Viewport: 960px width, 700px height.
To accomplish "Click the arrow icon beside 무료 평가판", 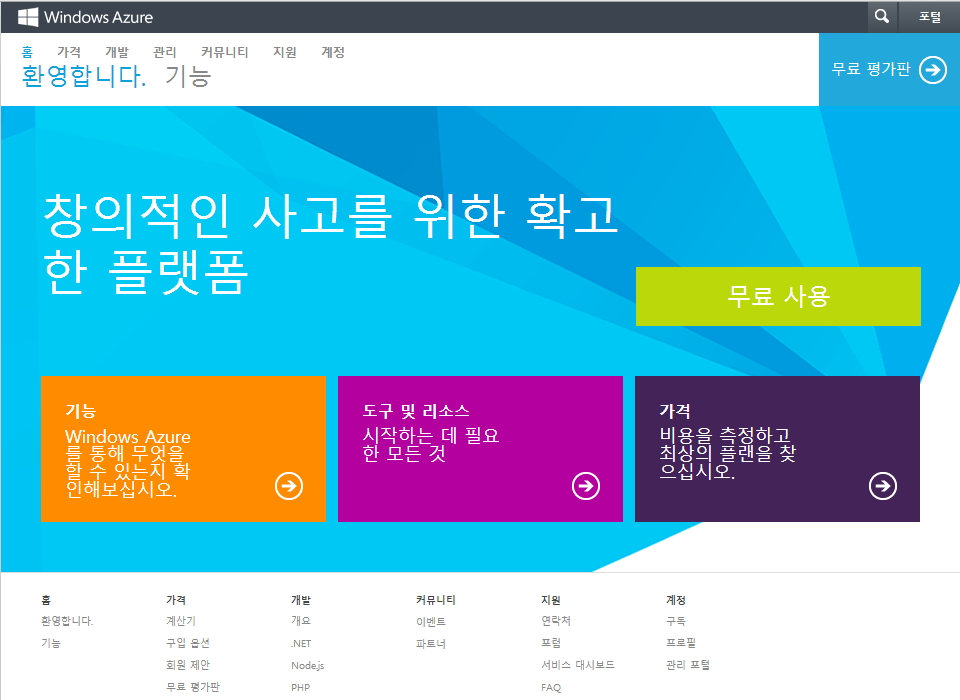I will pos(932,70).
